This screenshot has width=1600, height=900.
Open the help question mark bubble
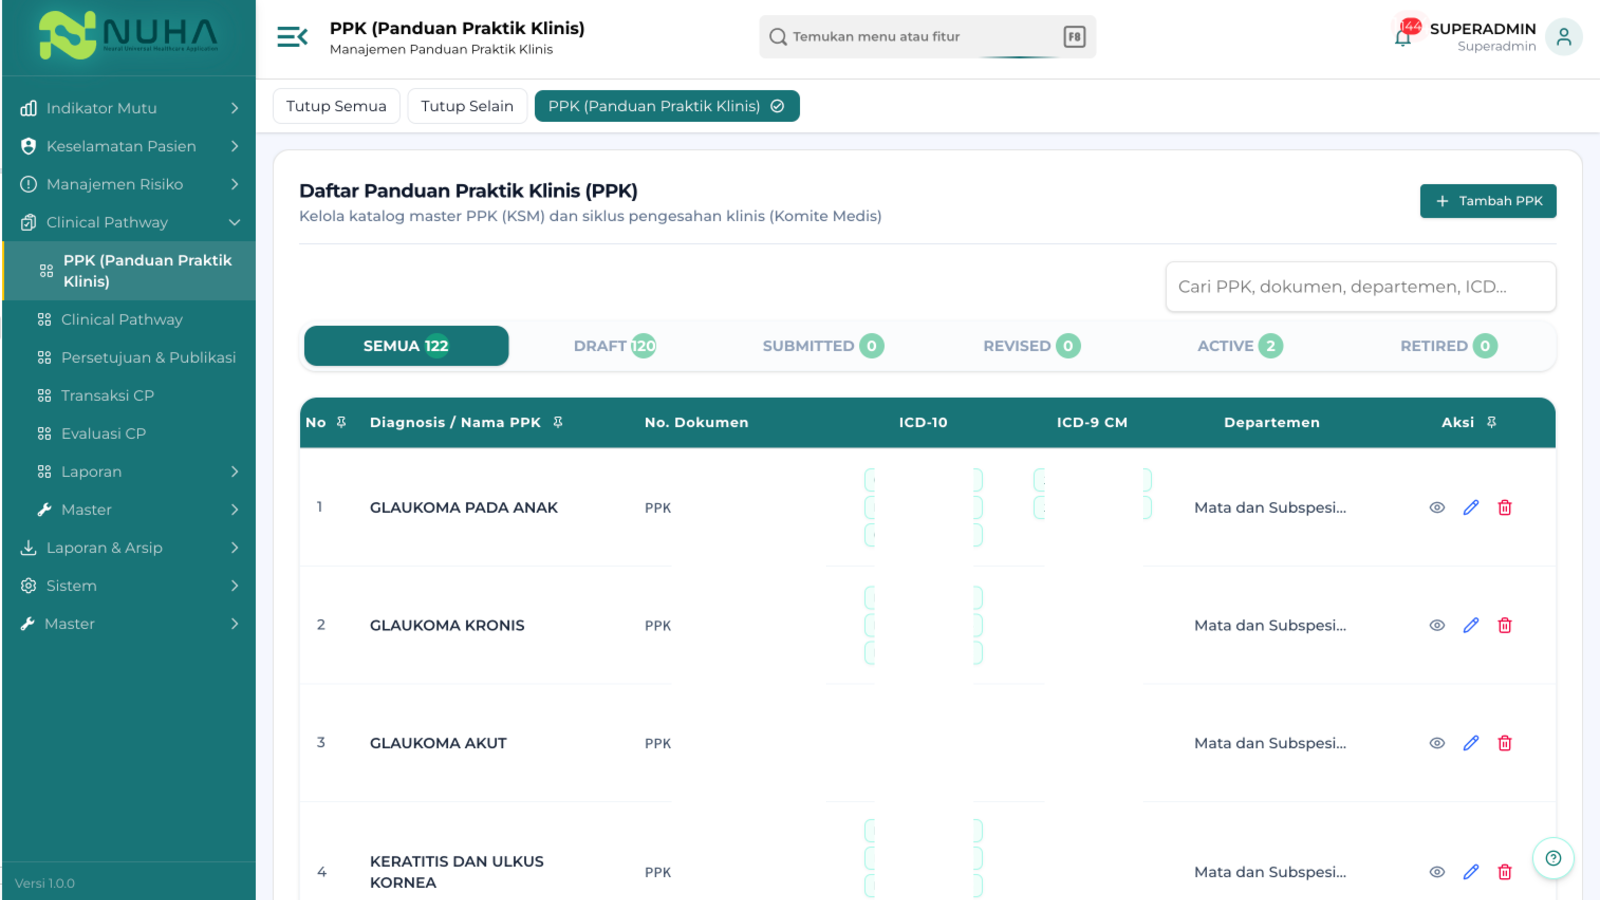point(1553,858)
